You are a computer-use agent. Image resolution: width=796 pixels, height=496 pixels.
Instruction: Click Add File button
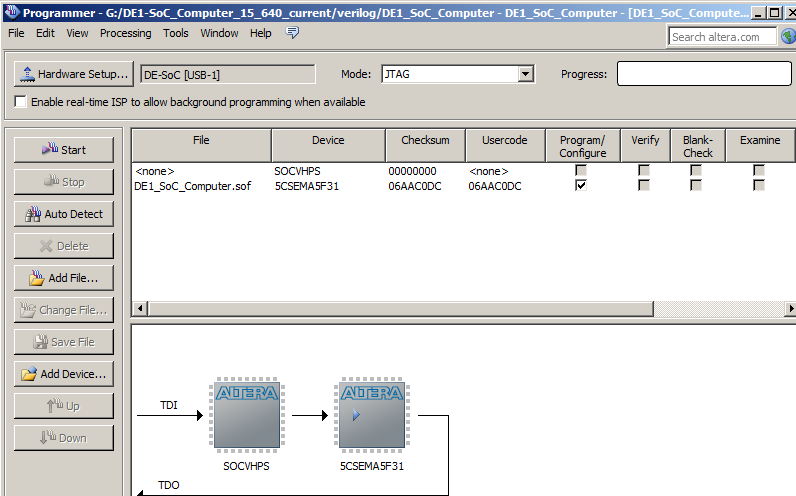pyautogui.click(x=63, y=278)
